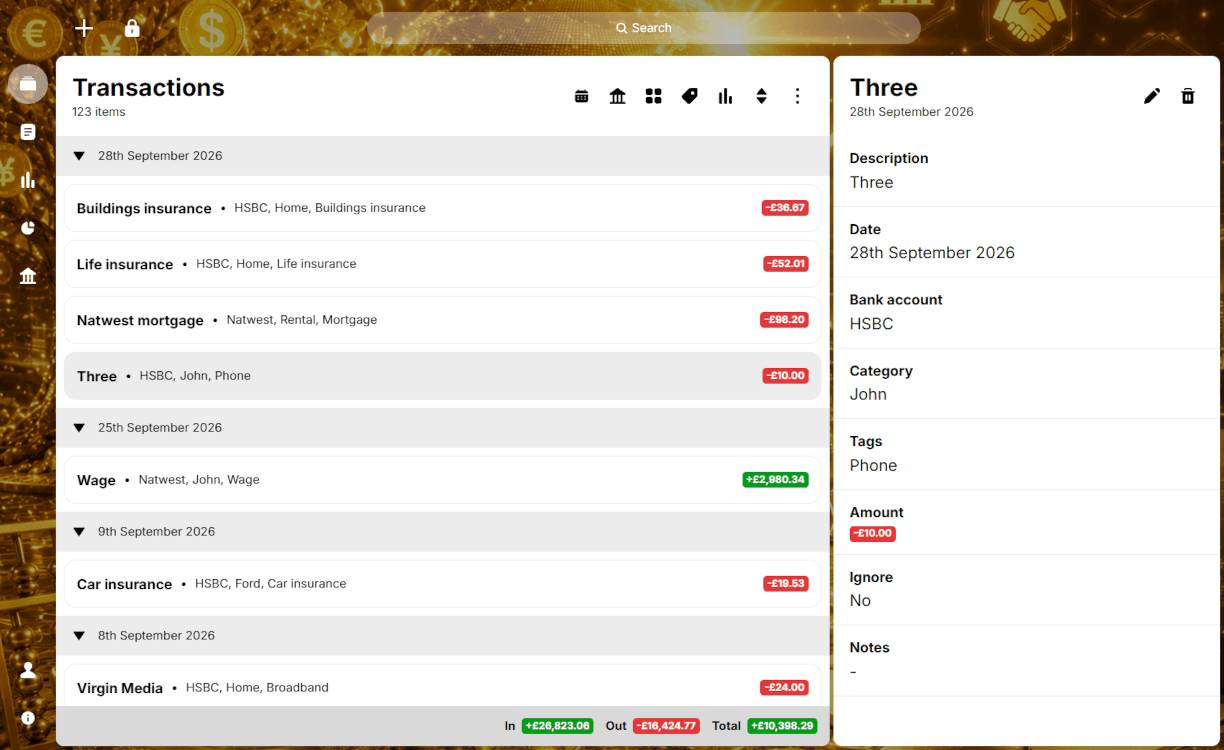Click the -£10.00 Amount badge in details
Viewport: 1224px width, 750px height.
click(873, 534)
